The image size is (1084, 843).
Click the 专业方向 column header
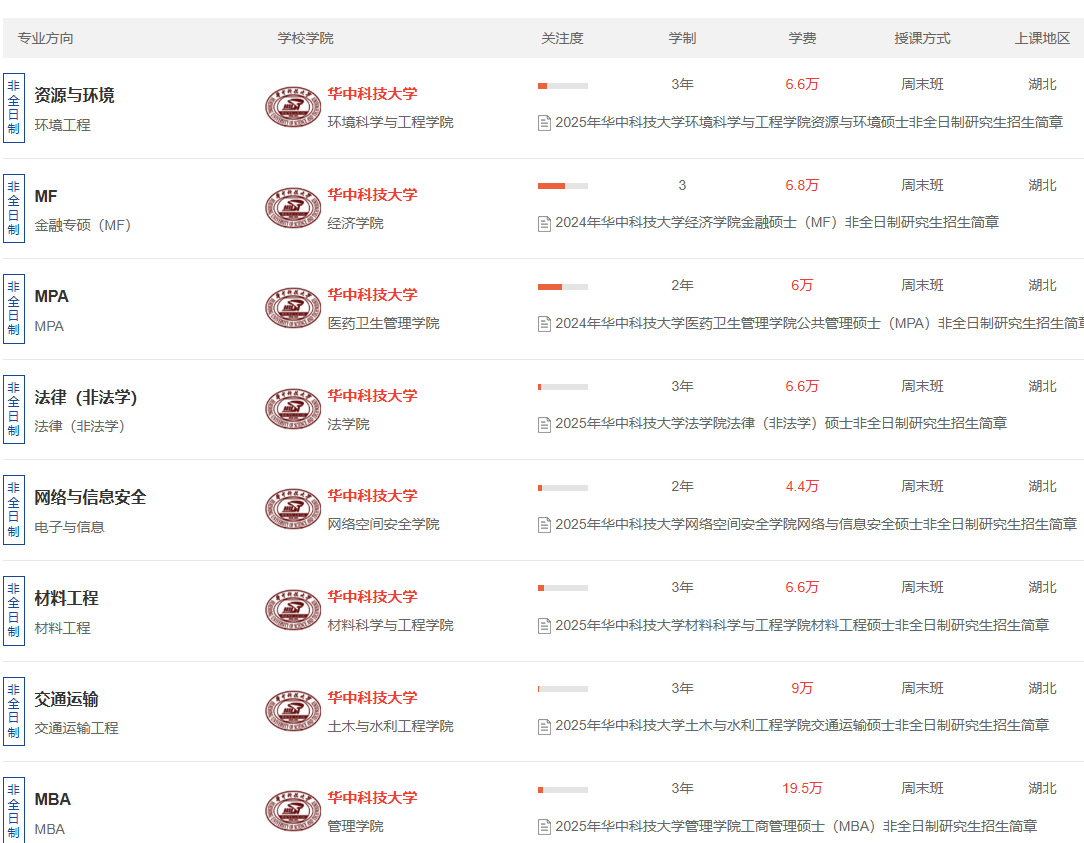coord(46,39)
